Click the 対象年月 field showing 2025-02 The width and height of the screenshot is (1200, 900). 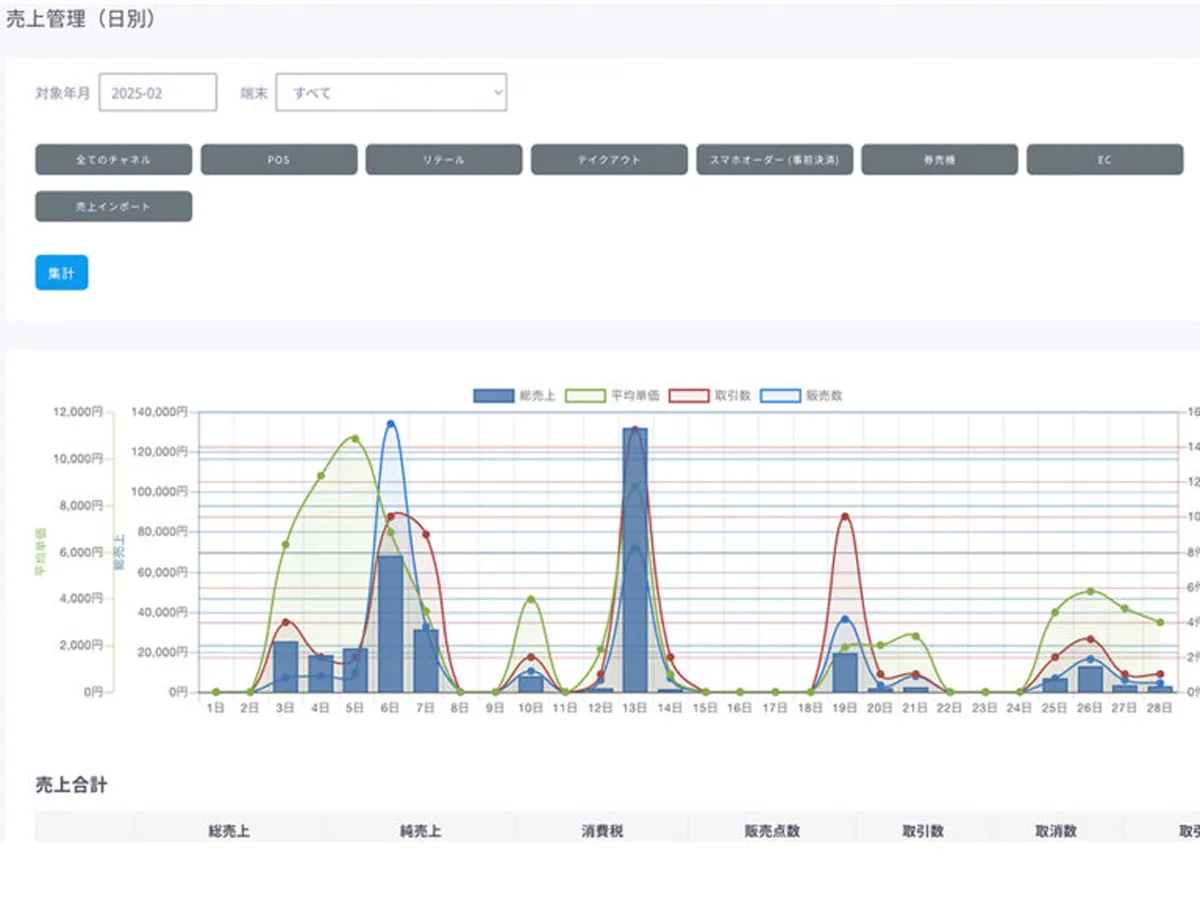pyautogui.click(x=158, y=93)
